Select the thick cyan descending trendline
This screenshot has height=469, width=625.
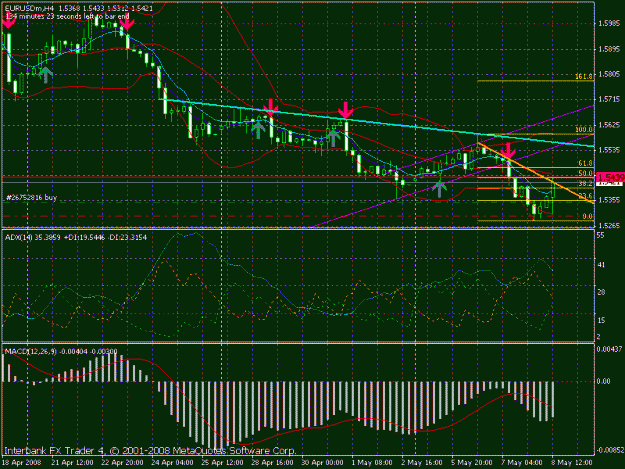pyautogui.click(x=377, y=123)
